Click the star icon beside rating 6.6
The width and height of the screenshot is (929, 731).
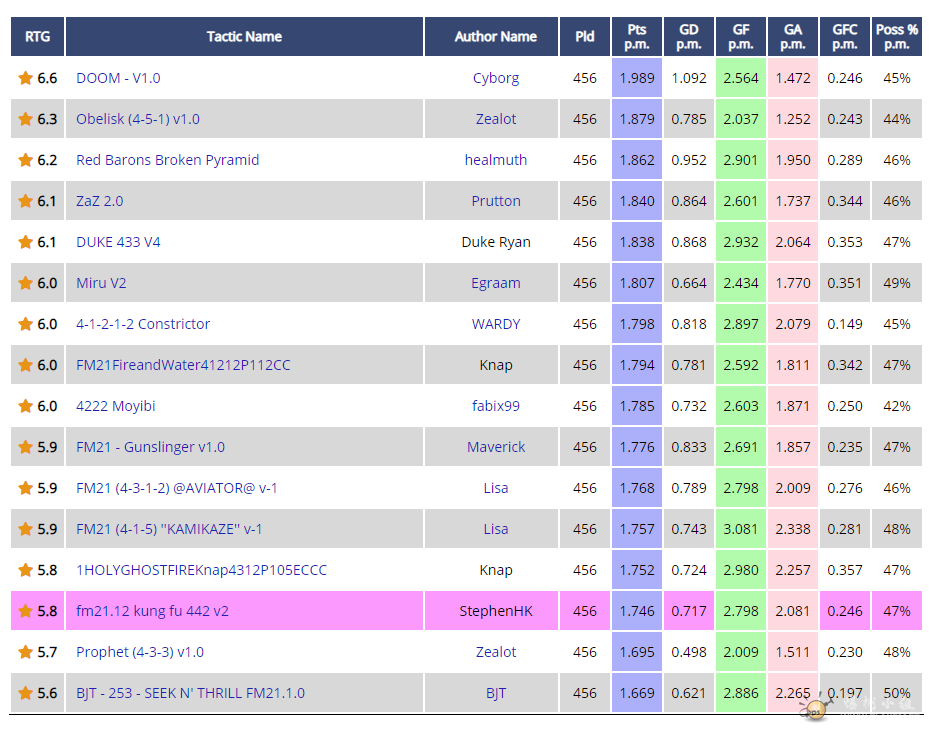[25, 78]
